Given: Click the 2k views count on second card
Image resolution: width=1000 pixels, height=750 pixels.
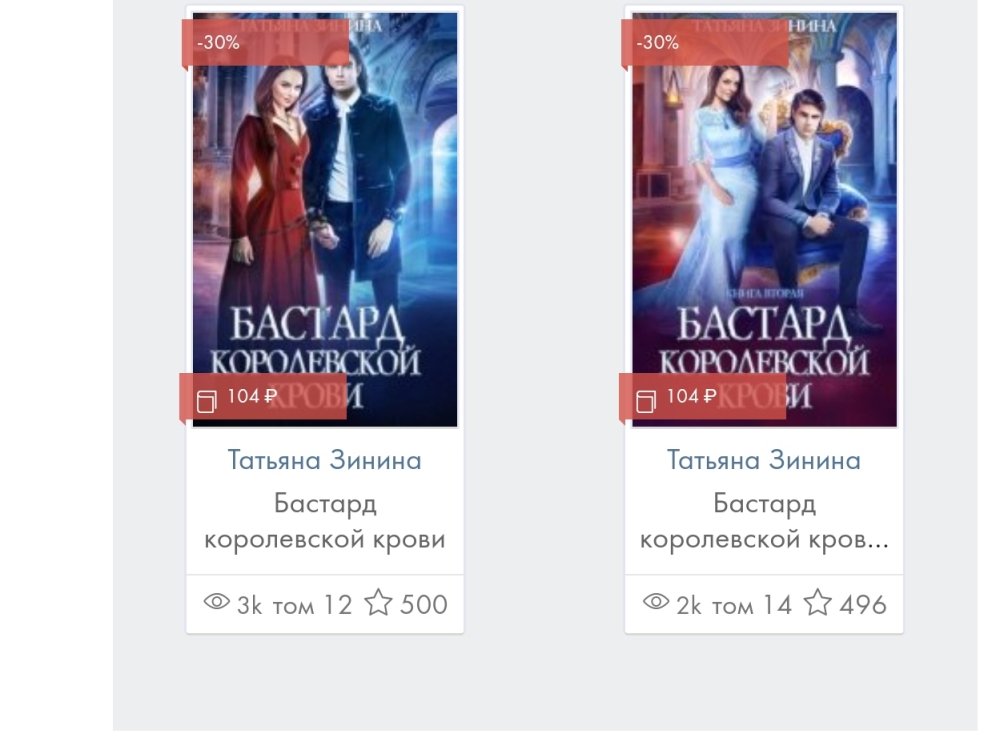Looking at the screenshot, I should coord(689,605).
